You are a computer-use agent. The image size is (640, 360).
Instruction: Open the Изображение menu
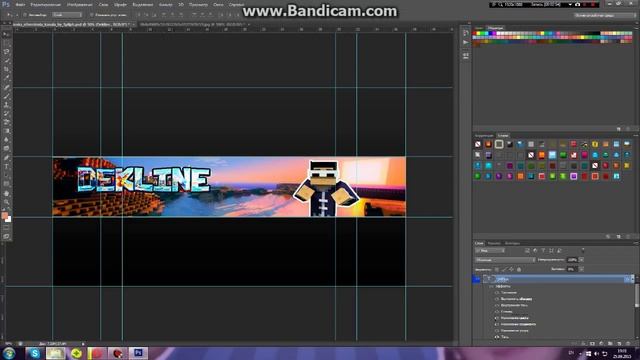coord(79,4)
